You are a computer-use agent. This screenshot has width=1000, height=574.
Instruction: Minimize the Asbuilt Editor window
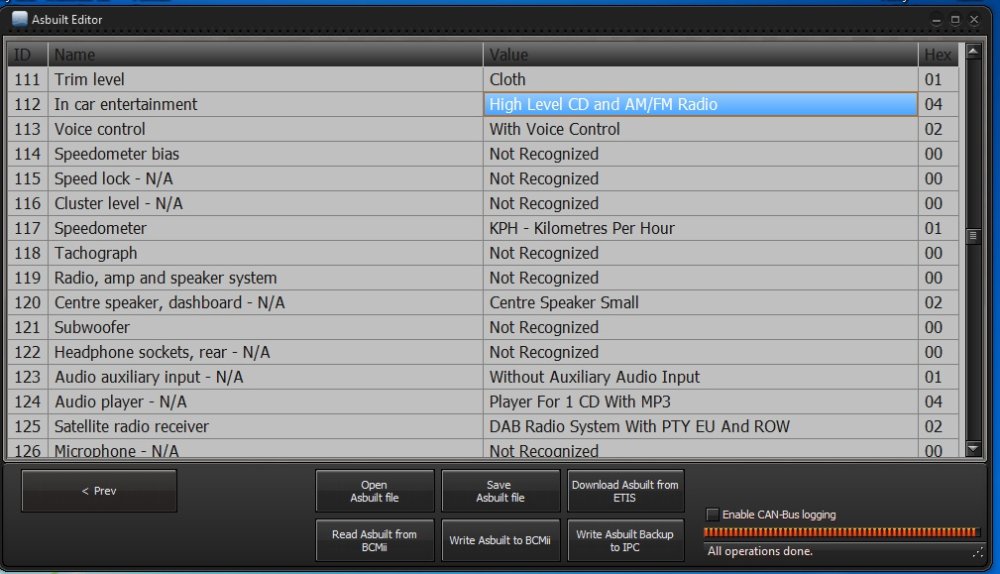937,19
